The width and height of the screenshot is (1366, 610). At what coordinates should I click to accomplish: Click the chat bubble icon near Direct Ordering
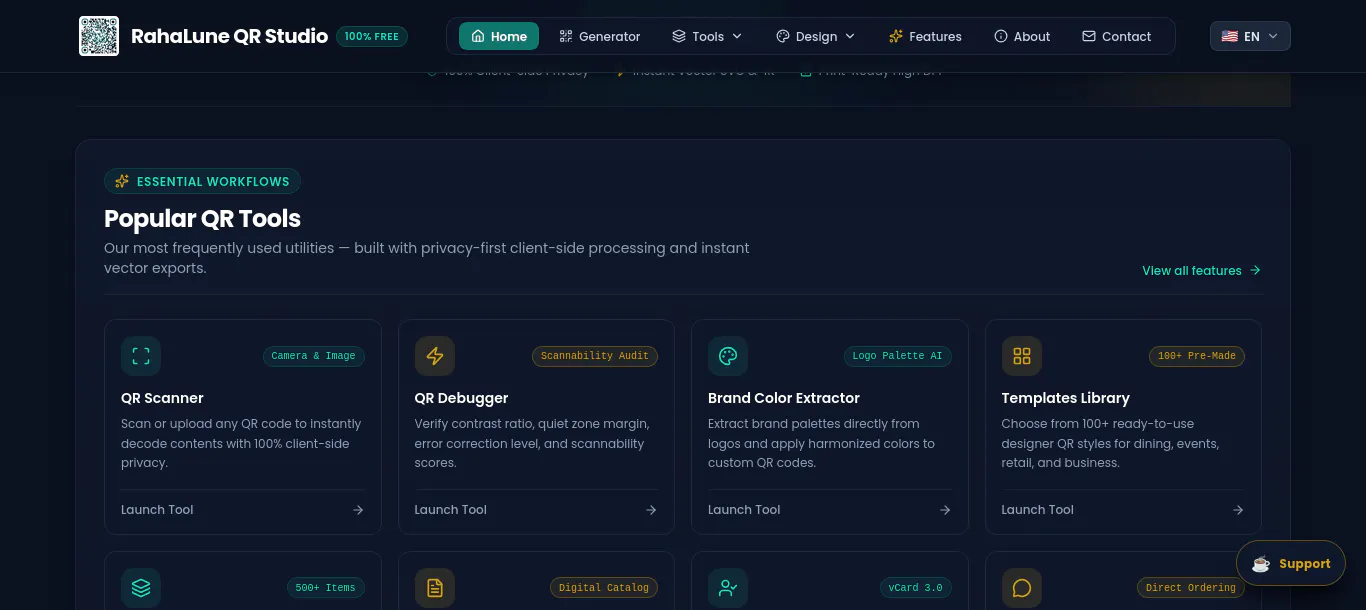(1022, 588)
